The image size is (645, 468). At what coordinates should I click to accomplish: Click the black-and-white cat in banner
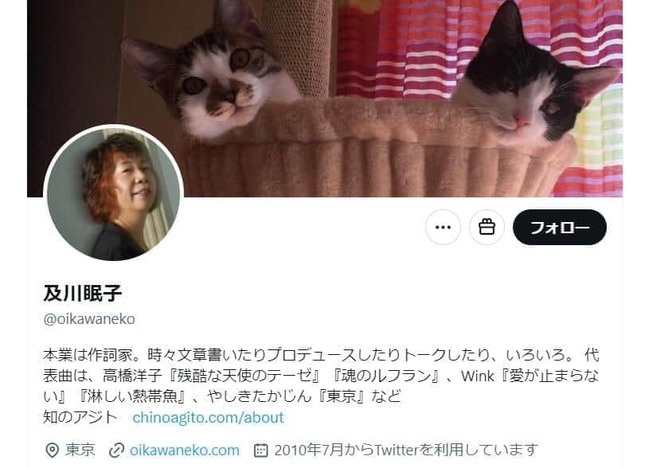(x=535, y=76)
